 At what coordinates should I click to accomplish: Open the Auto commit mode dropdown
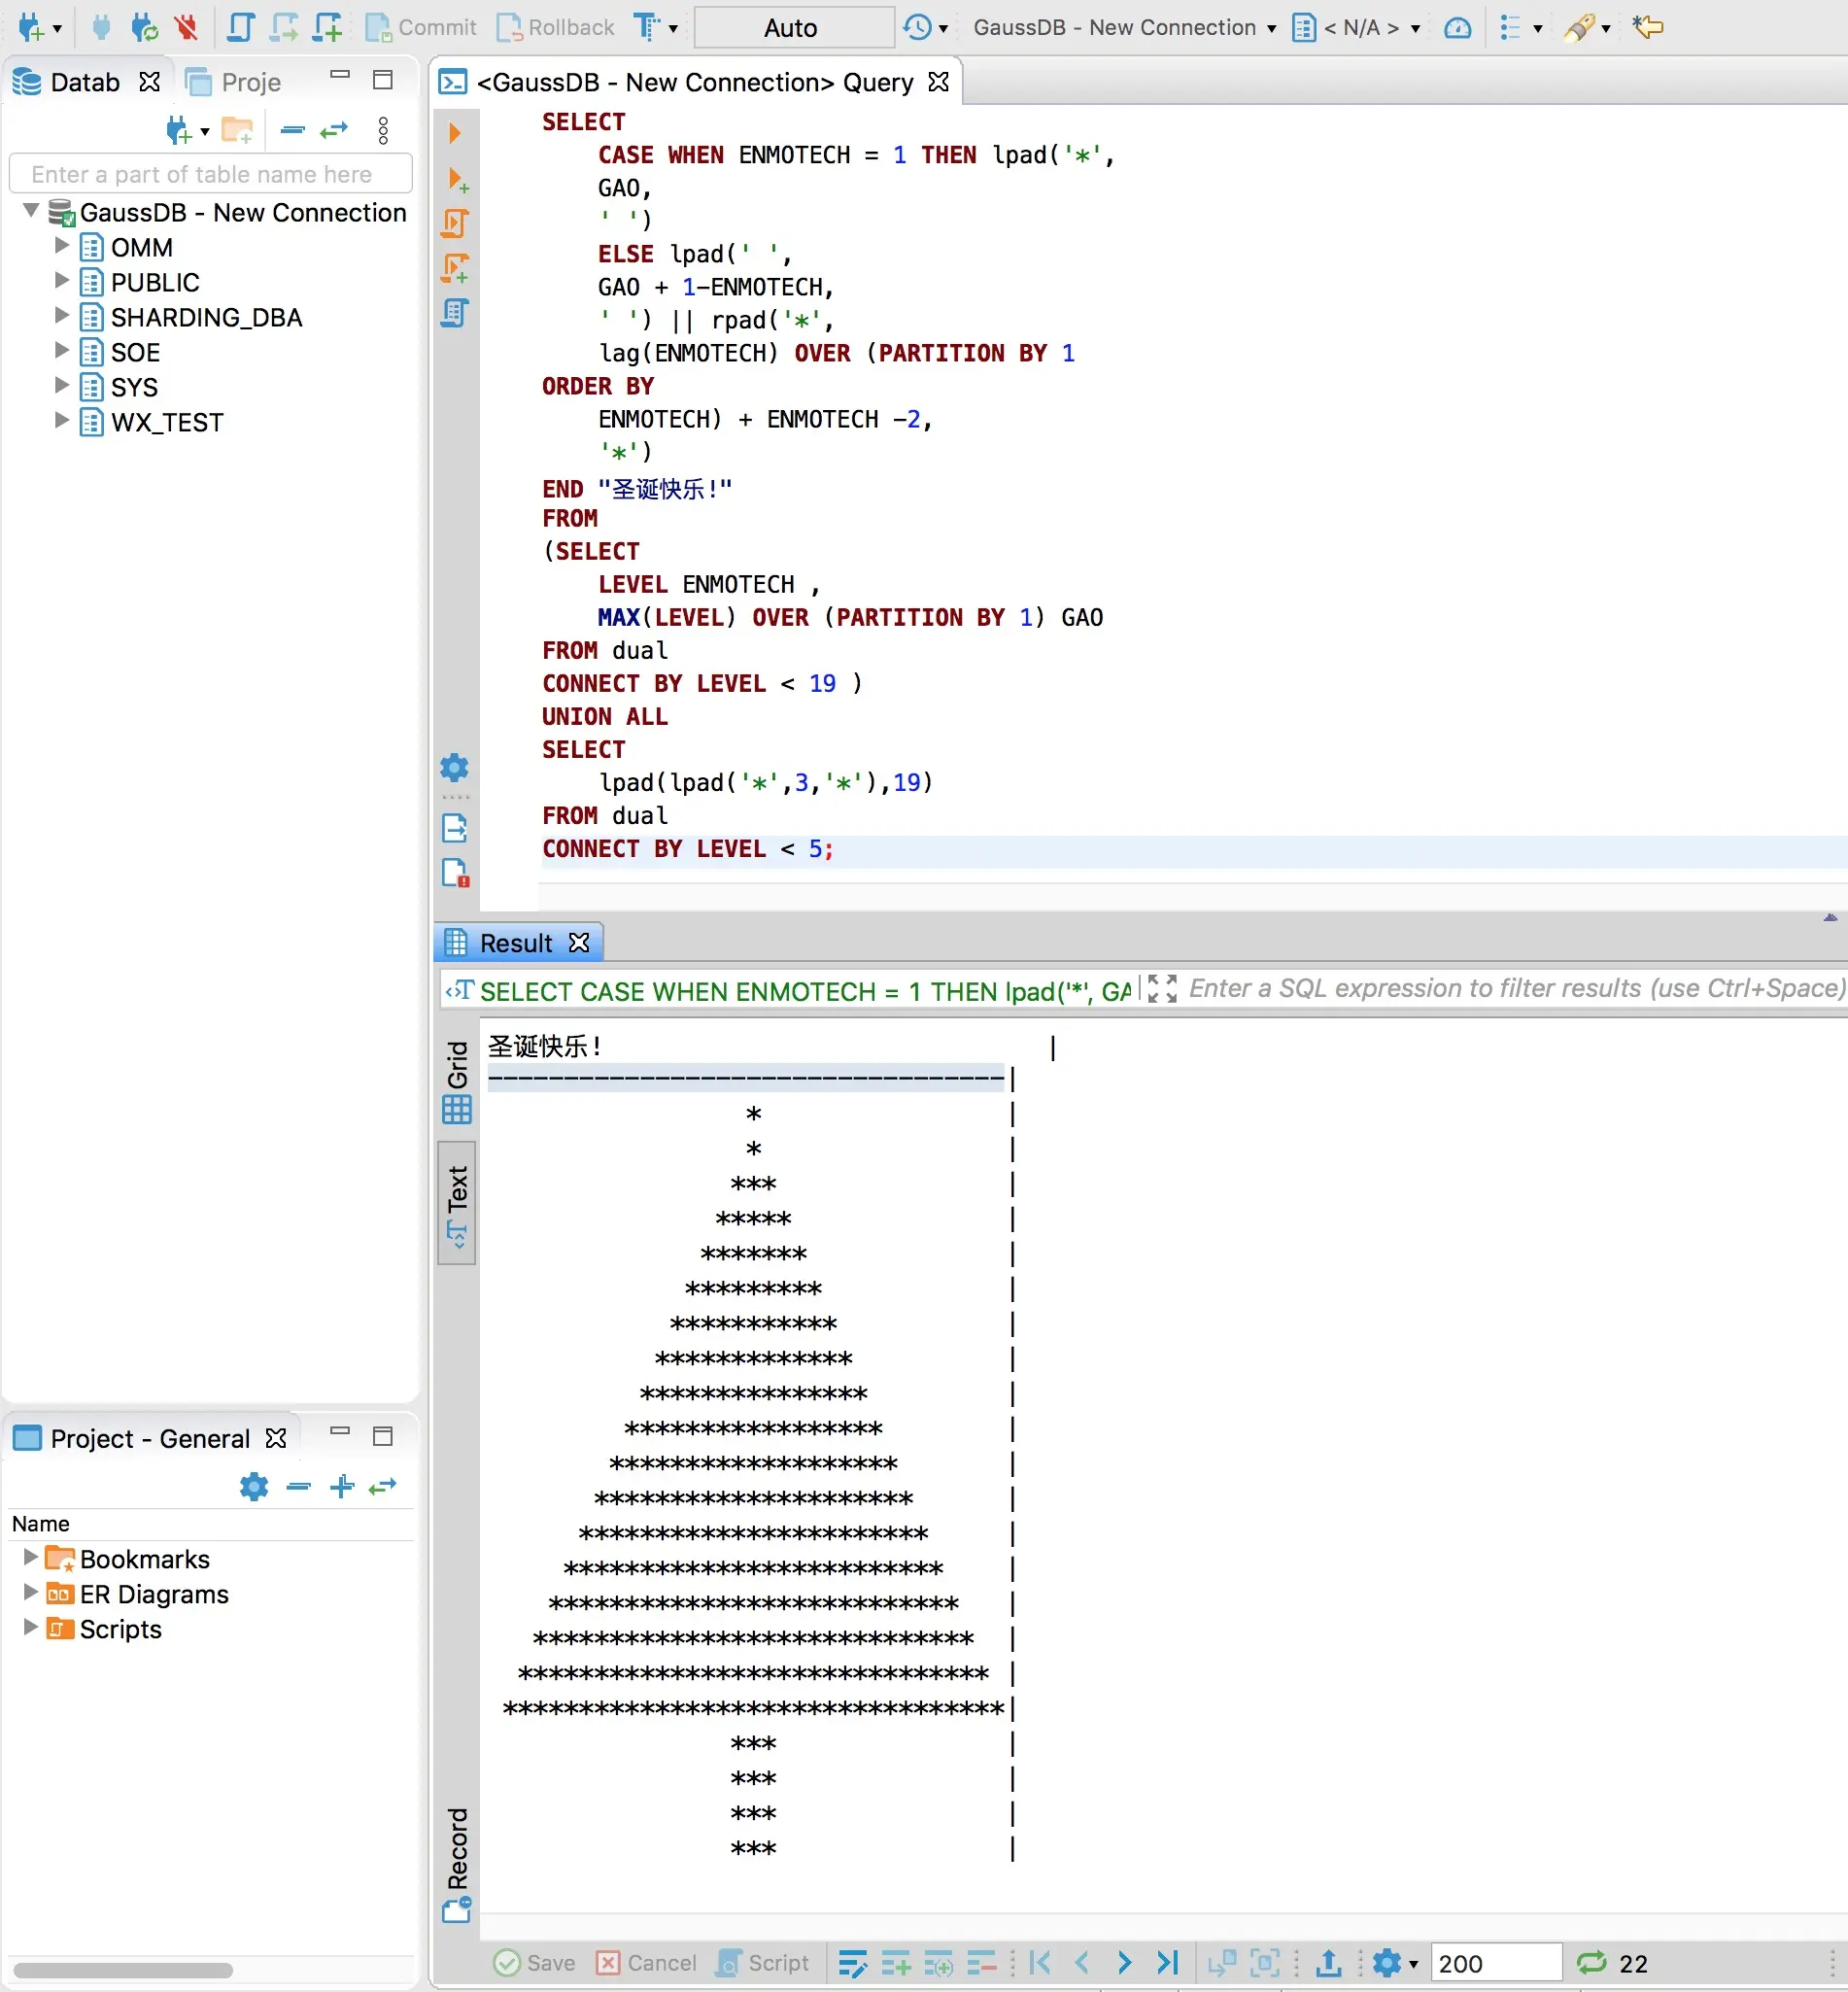point(793,27)
